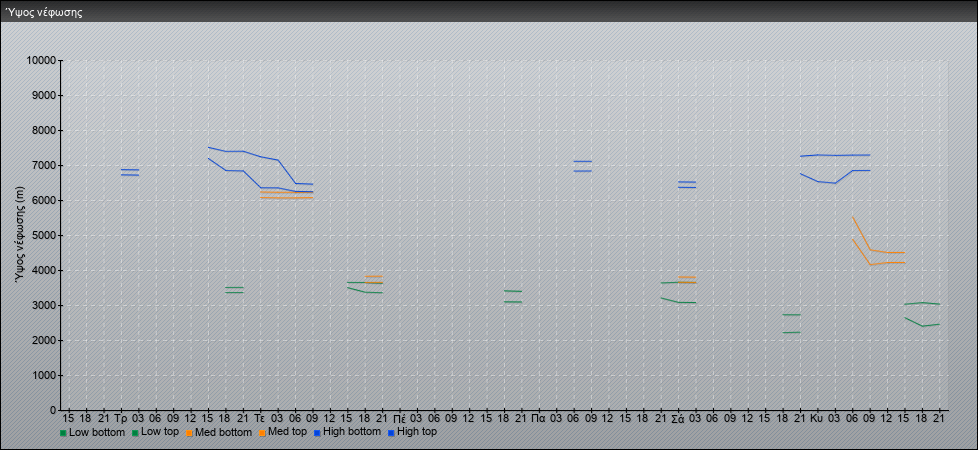This screenshot has width=978, height=450.
Task: Toggle the High bottom legend label
Action: click(352, 432)
